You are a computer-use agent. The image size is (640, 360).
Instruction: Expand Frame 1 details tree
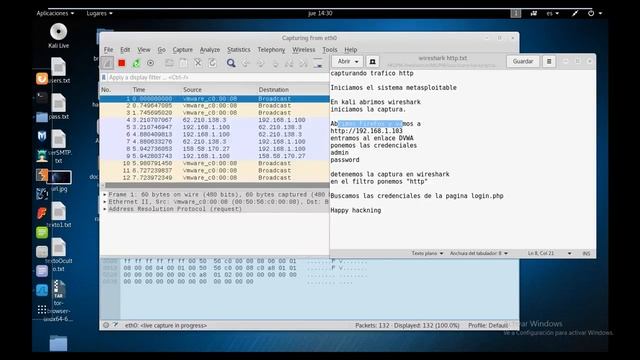(105, 195)
